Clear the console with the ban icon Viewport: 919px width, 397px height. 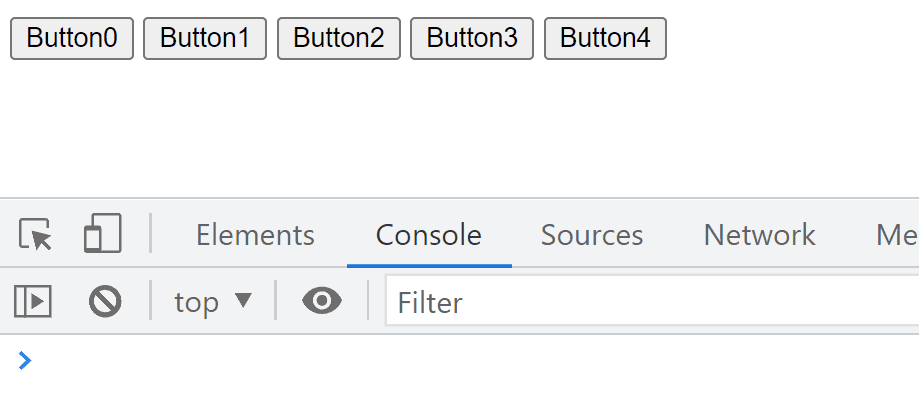[105, 301]
